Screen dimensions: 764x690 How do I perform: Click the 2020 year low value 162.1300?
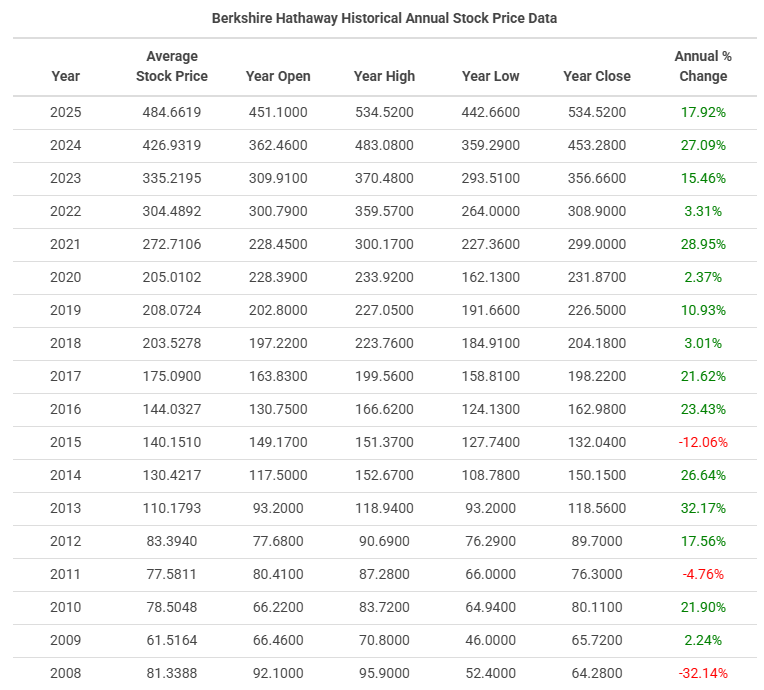point(490,277)
